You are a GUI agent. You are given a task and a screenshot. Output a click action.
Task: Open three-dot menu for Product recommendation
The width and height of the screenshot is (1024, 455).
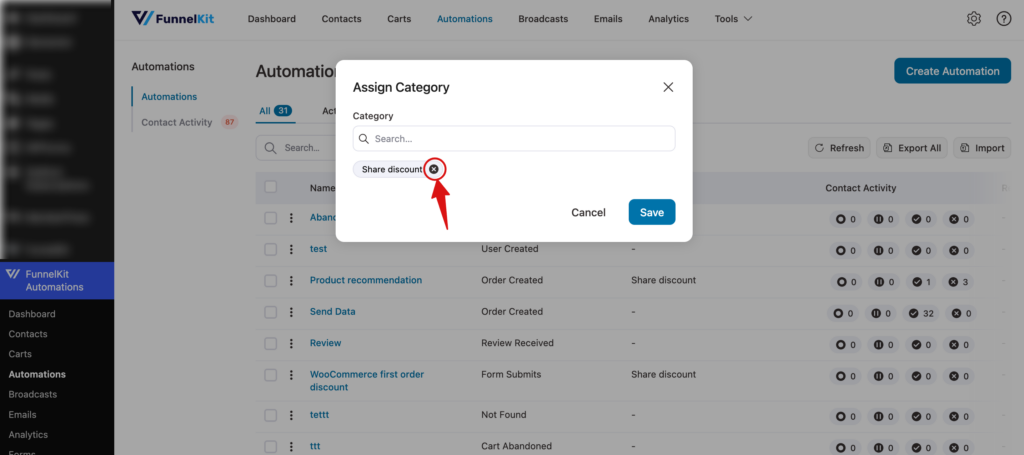291,281
